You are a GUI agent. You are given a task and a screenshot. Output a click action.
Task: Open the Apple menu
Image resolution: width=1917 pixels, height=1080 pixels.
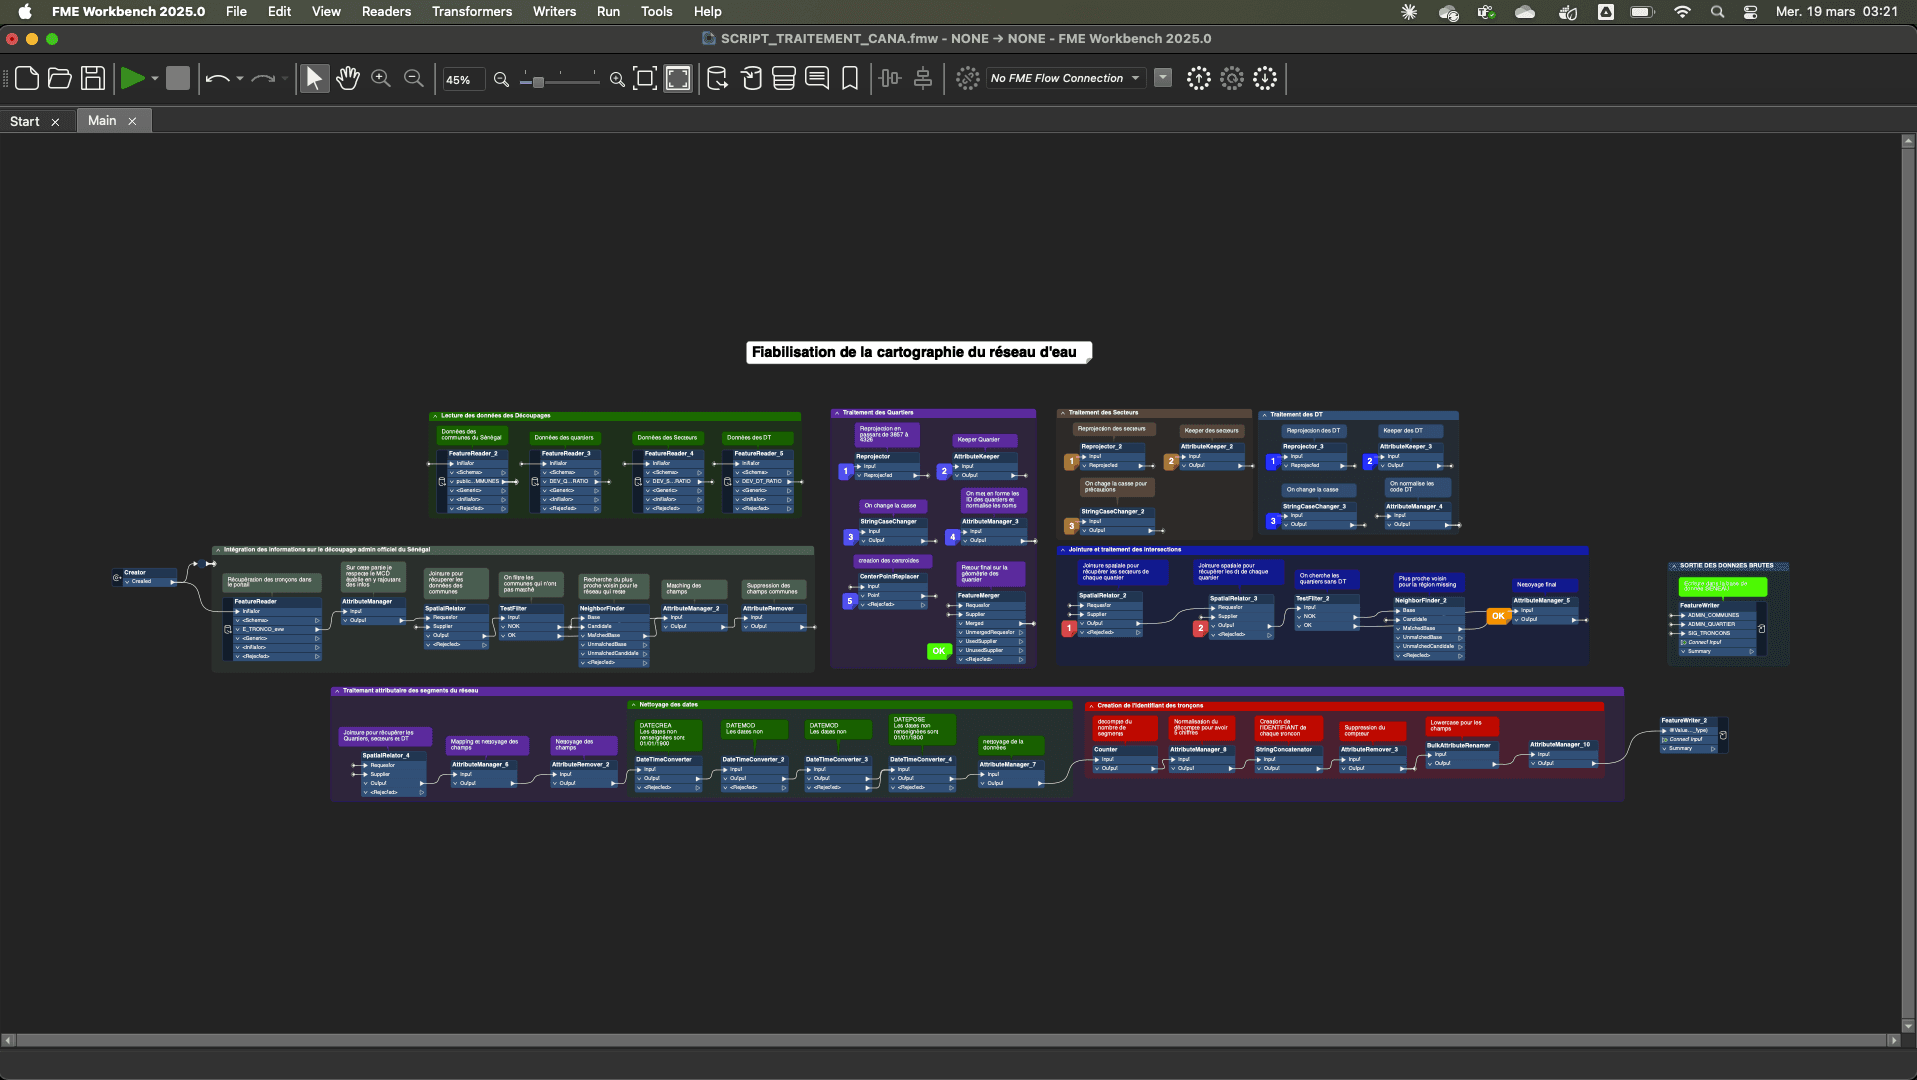(25, 11)
